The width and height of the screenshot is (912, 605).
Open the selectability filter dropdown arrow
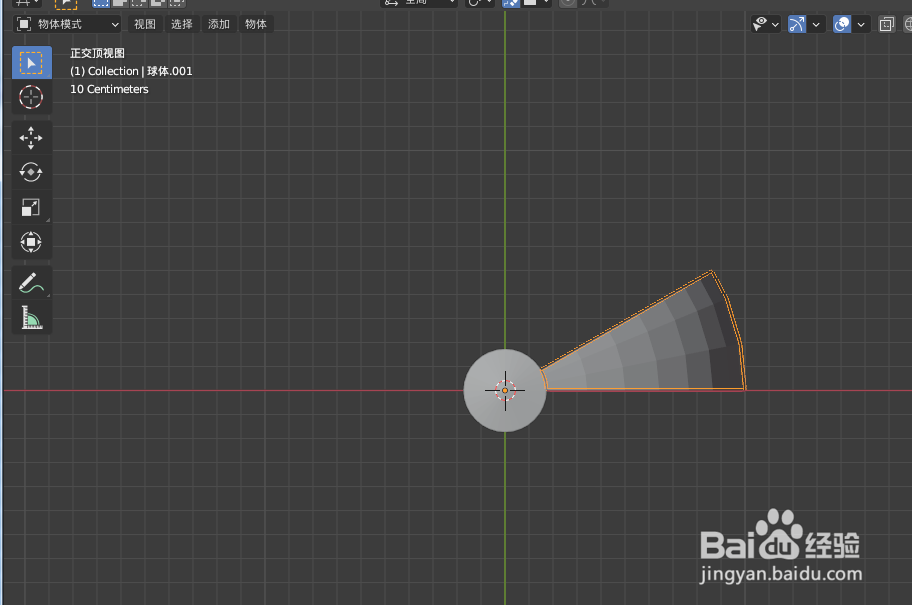775,23
